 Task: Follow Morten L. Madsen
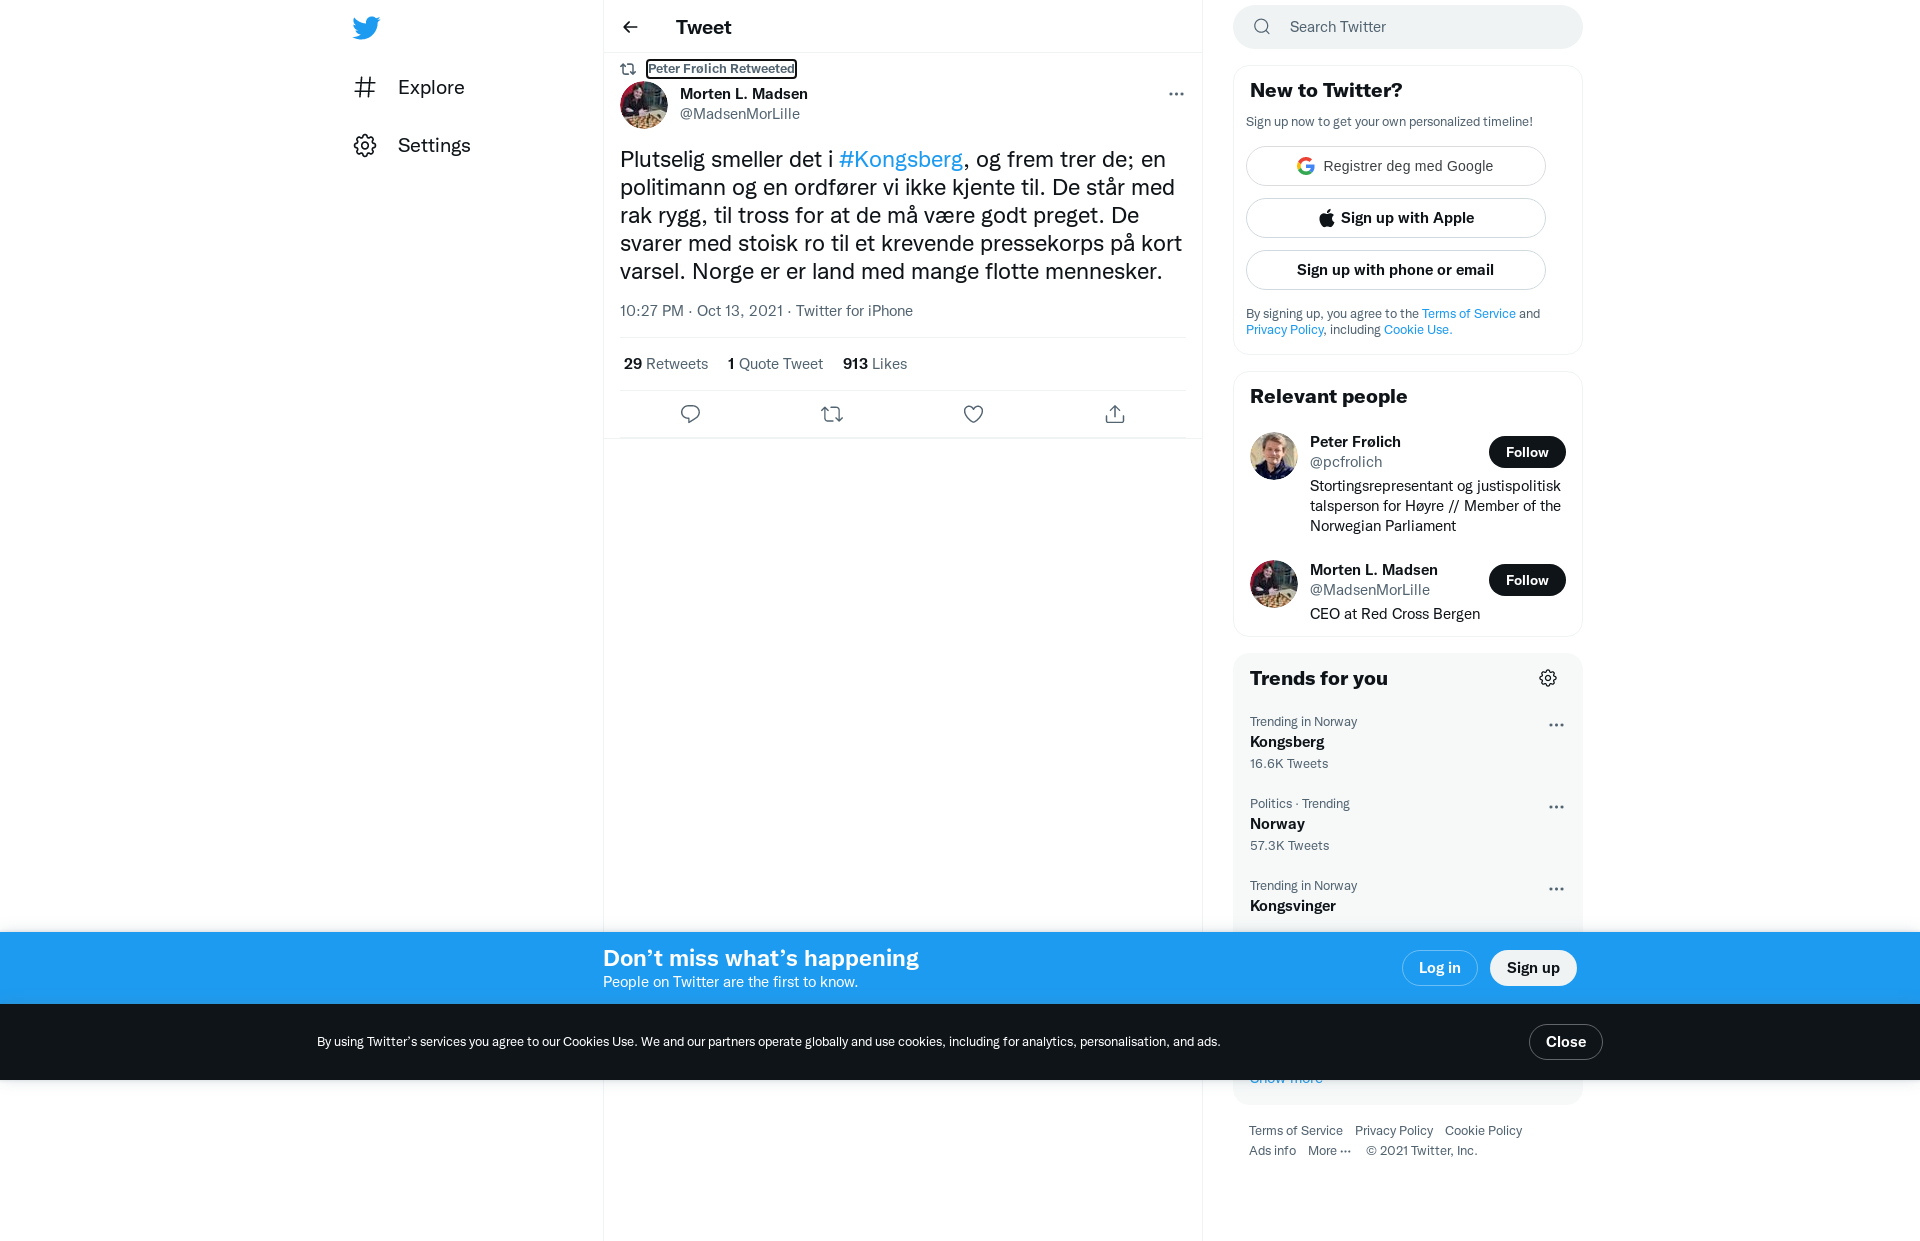click(x=1527, y=580)
